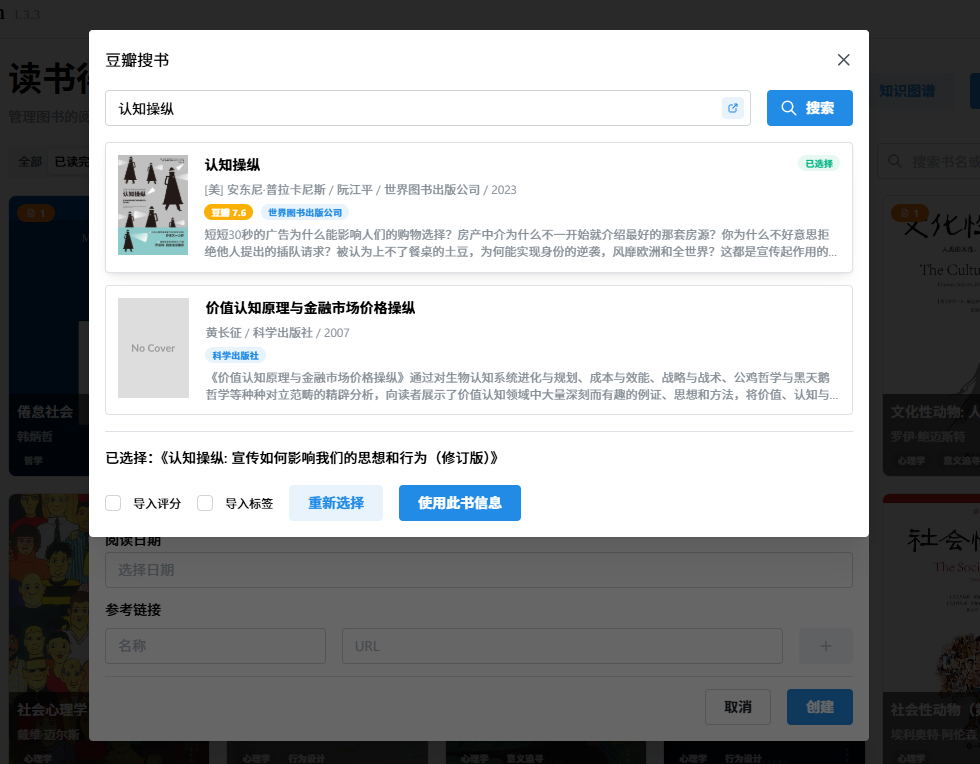Click the plus icon to add a reference link
This screenshot has width=980, height=764.
[x=825, y=646]
